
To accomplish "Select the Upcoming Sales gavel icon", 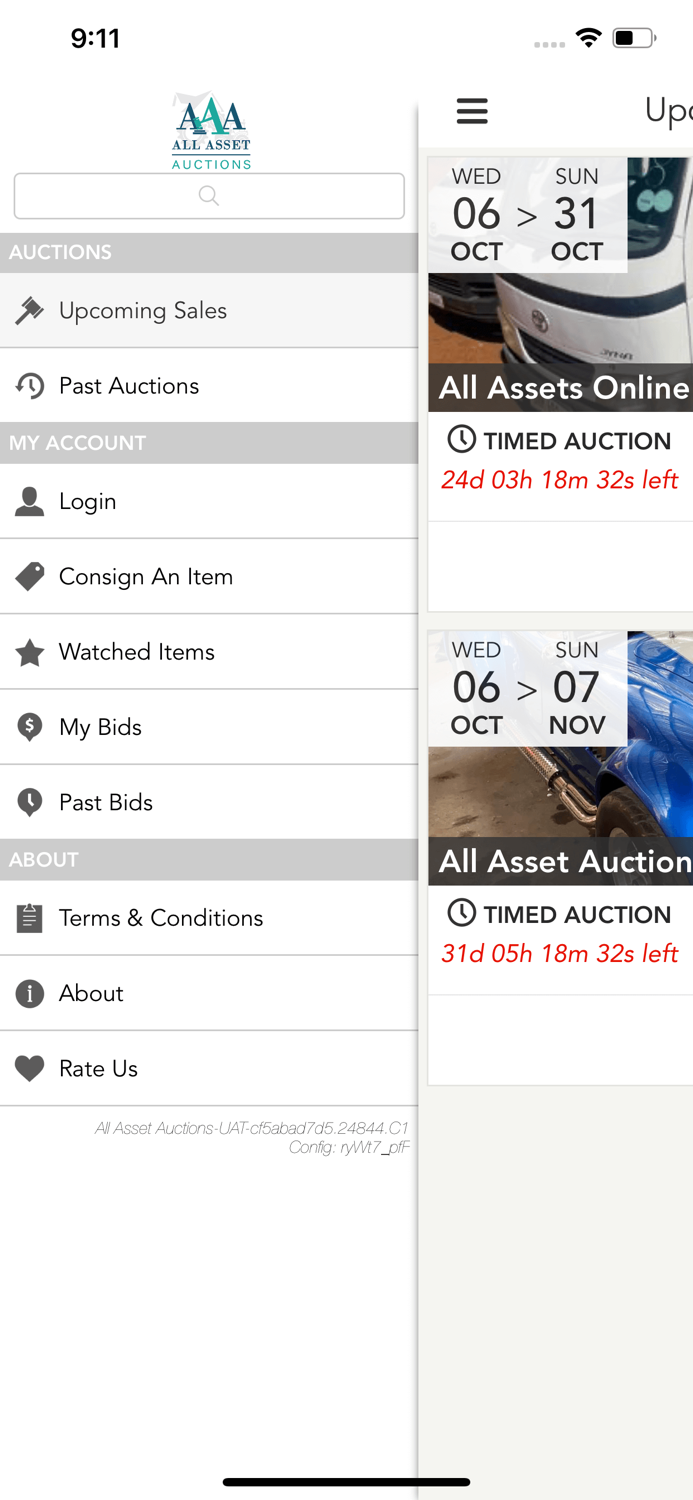I will [30, 310].
